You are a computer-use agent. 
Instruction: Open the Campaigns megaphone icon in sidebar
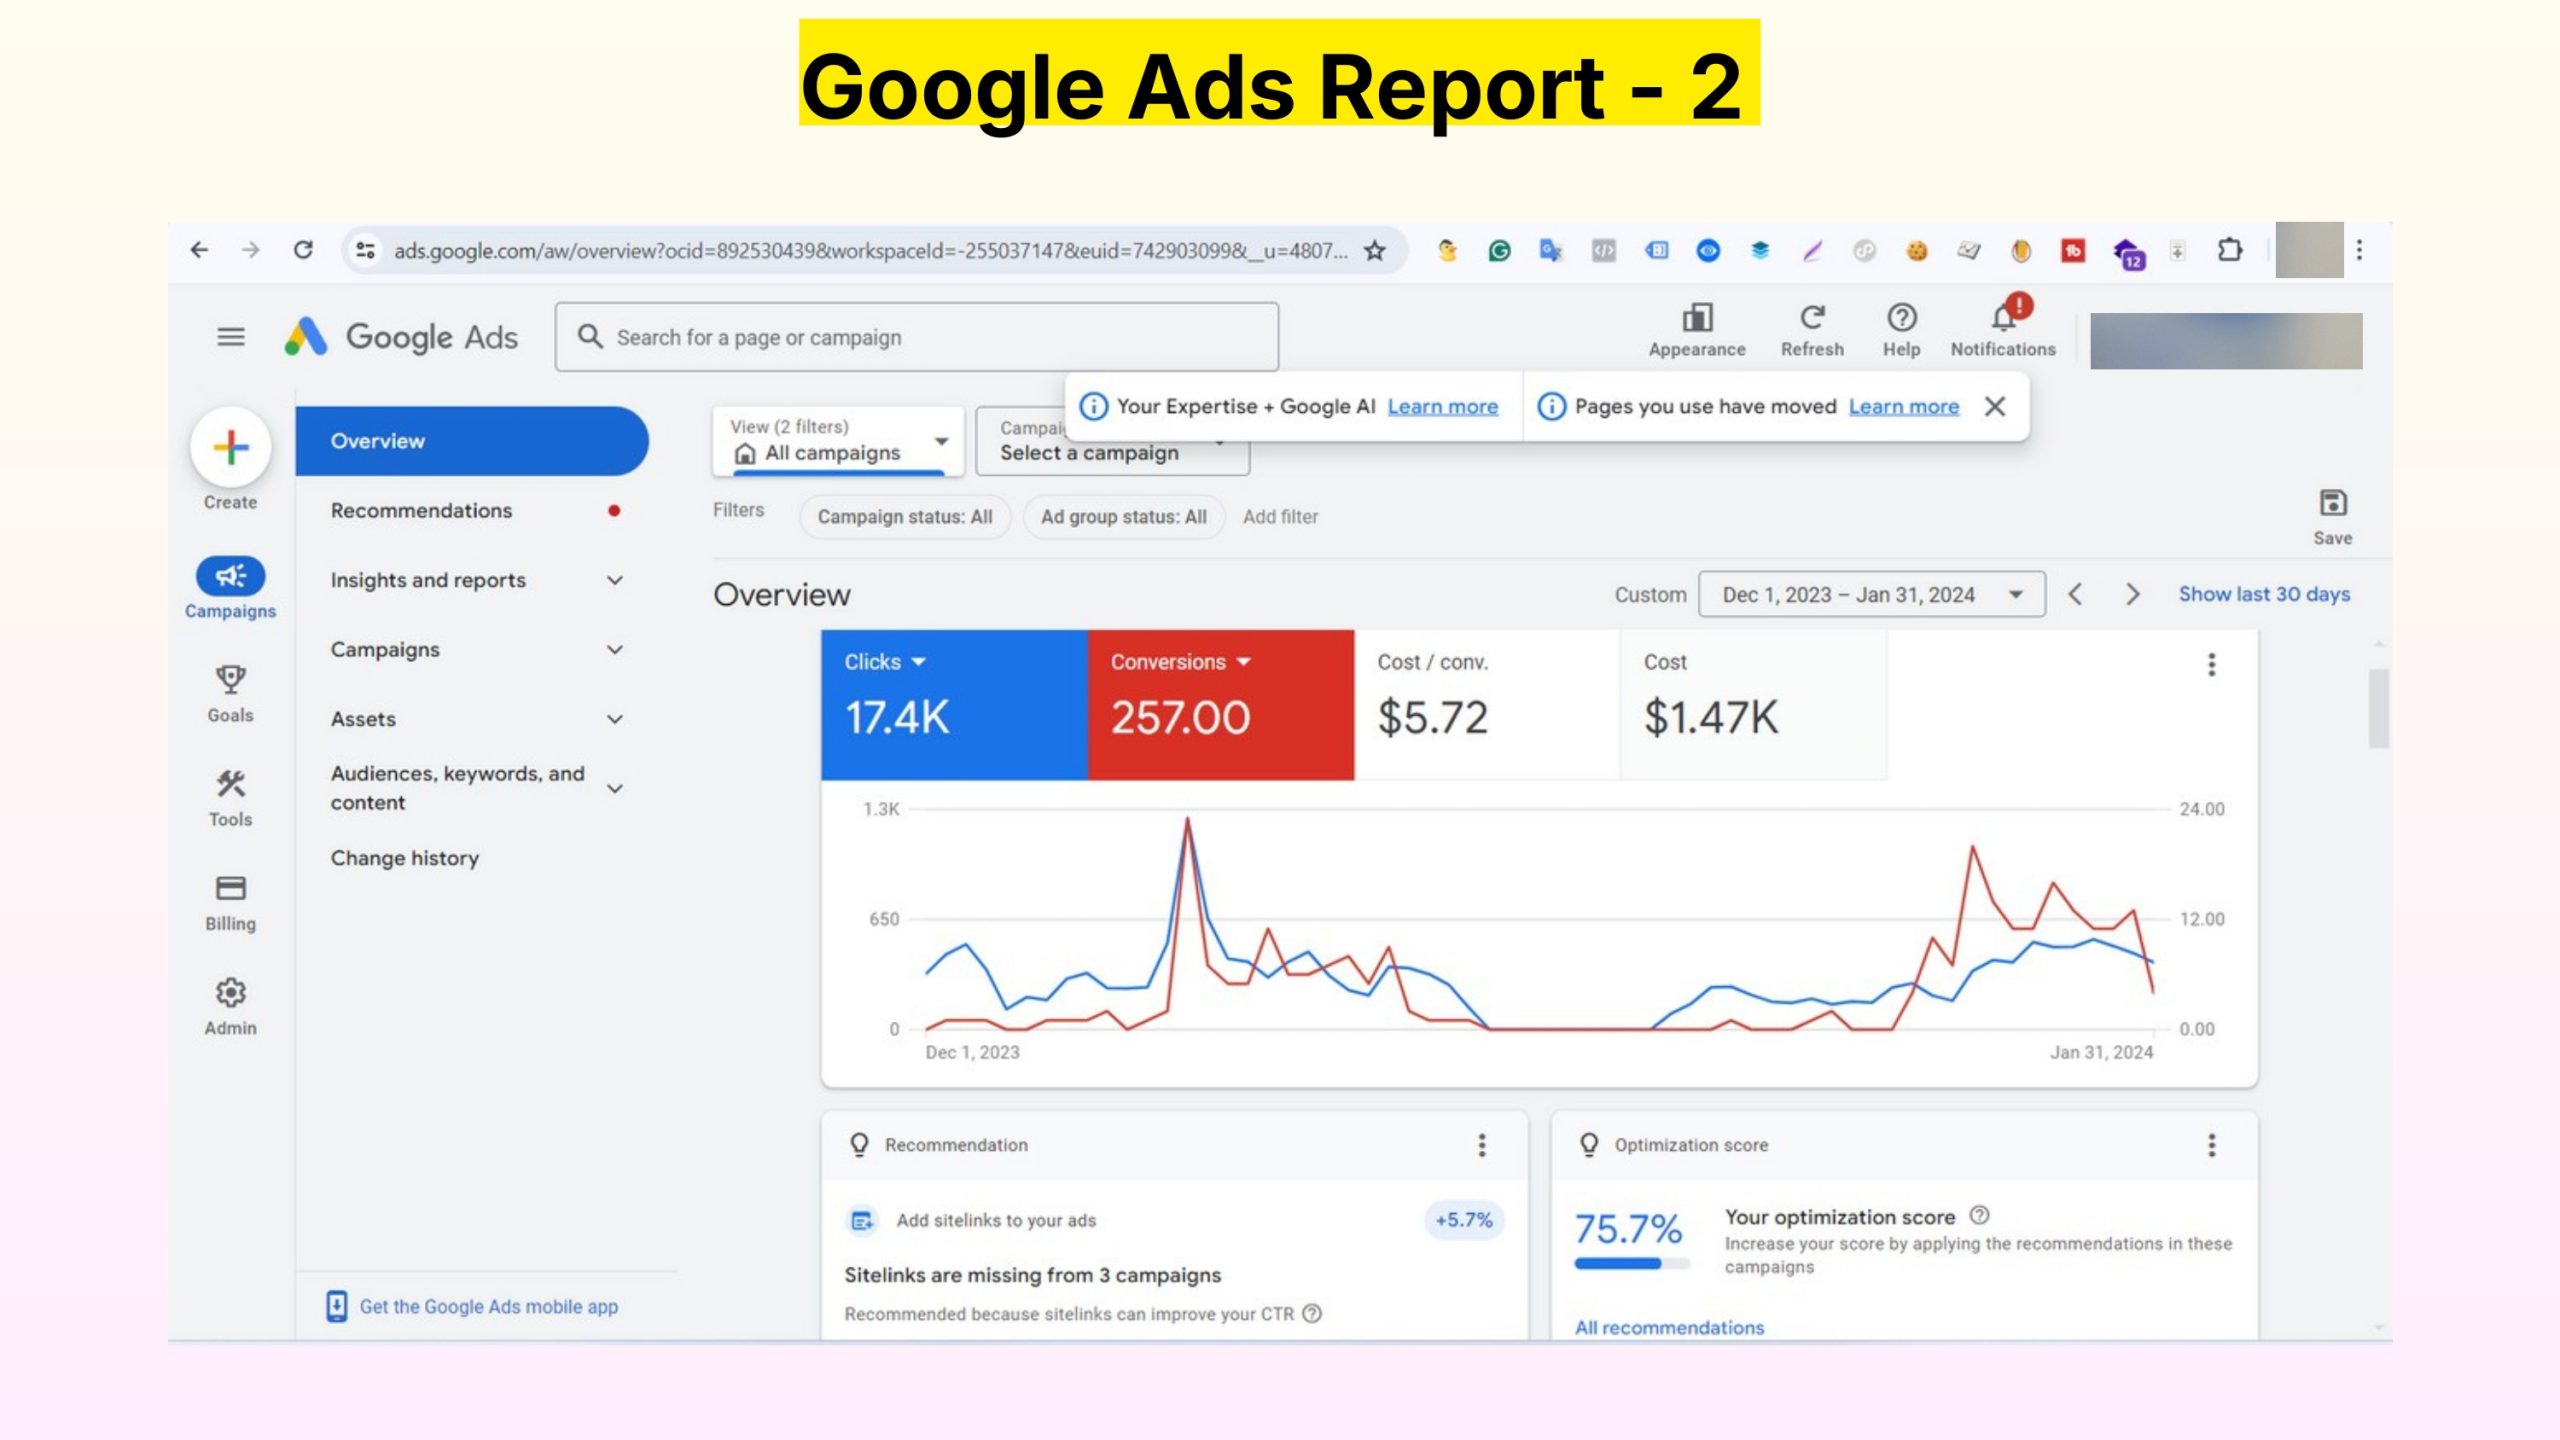point(231,576)
